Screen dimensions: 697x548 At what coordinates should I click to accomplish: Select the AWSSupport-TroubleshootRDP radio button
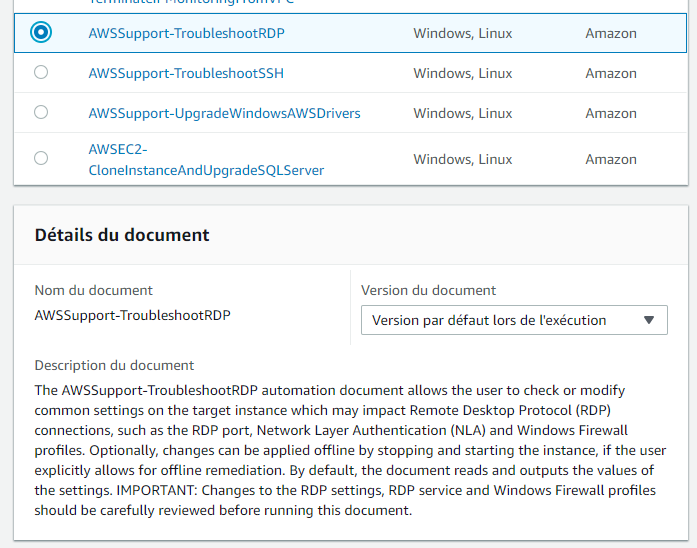click(41, 32)
